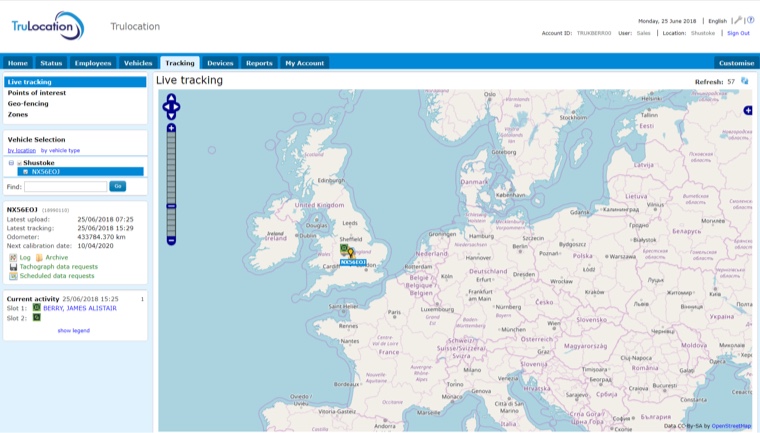The height and width of the screenshot is (433, 760).
Task: Open the help question mark icon
Action: tap(750, 20)
